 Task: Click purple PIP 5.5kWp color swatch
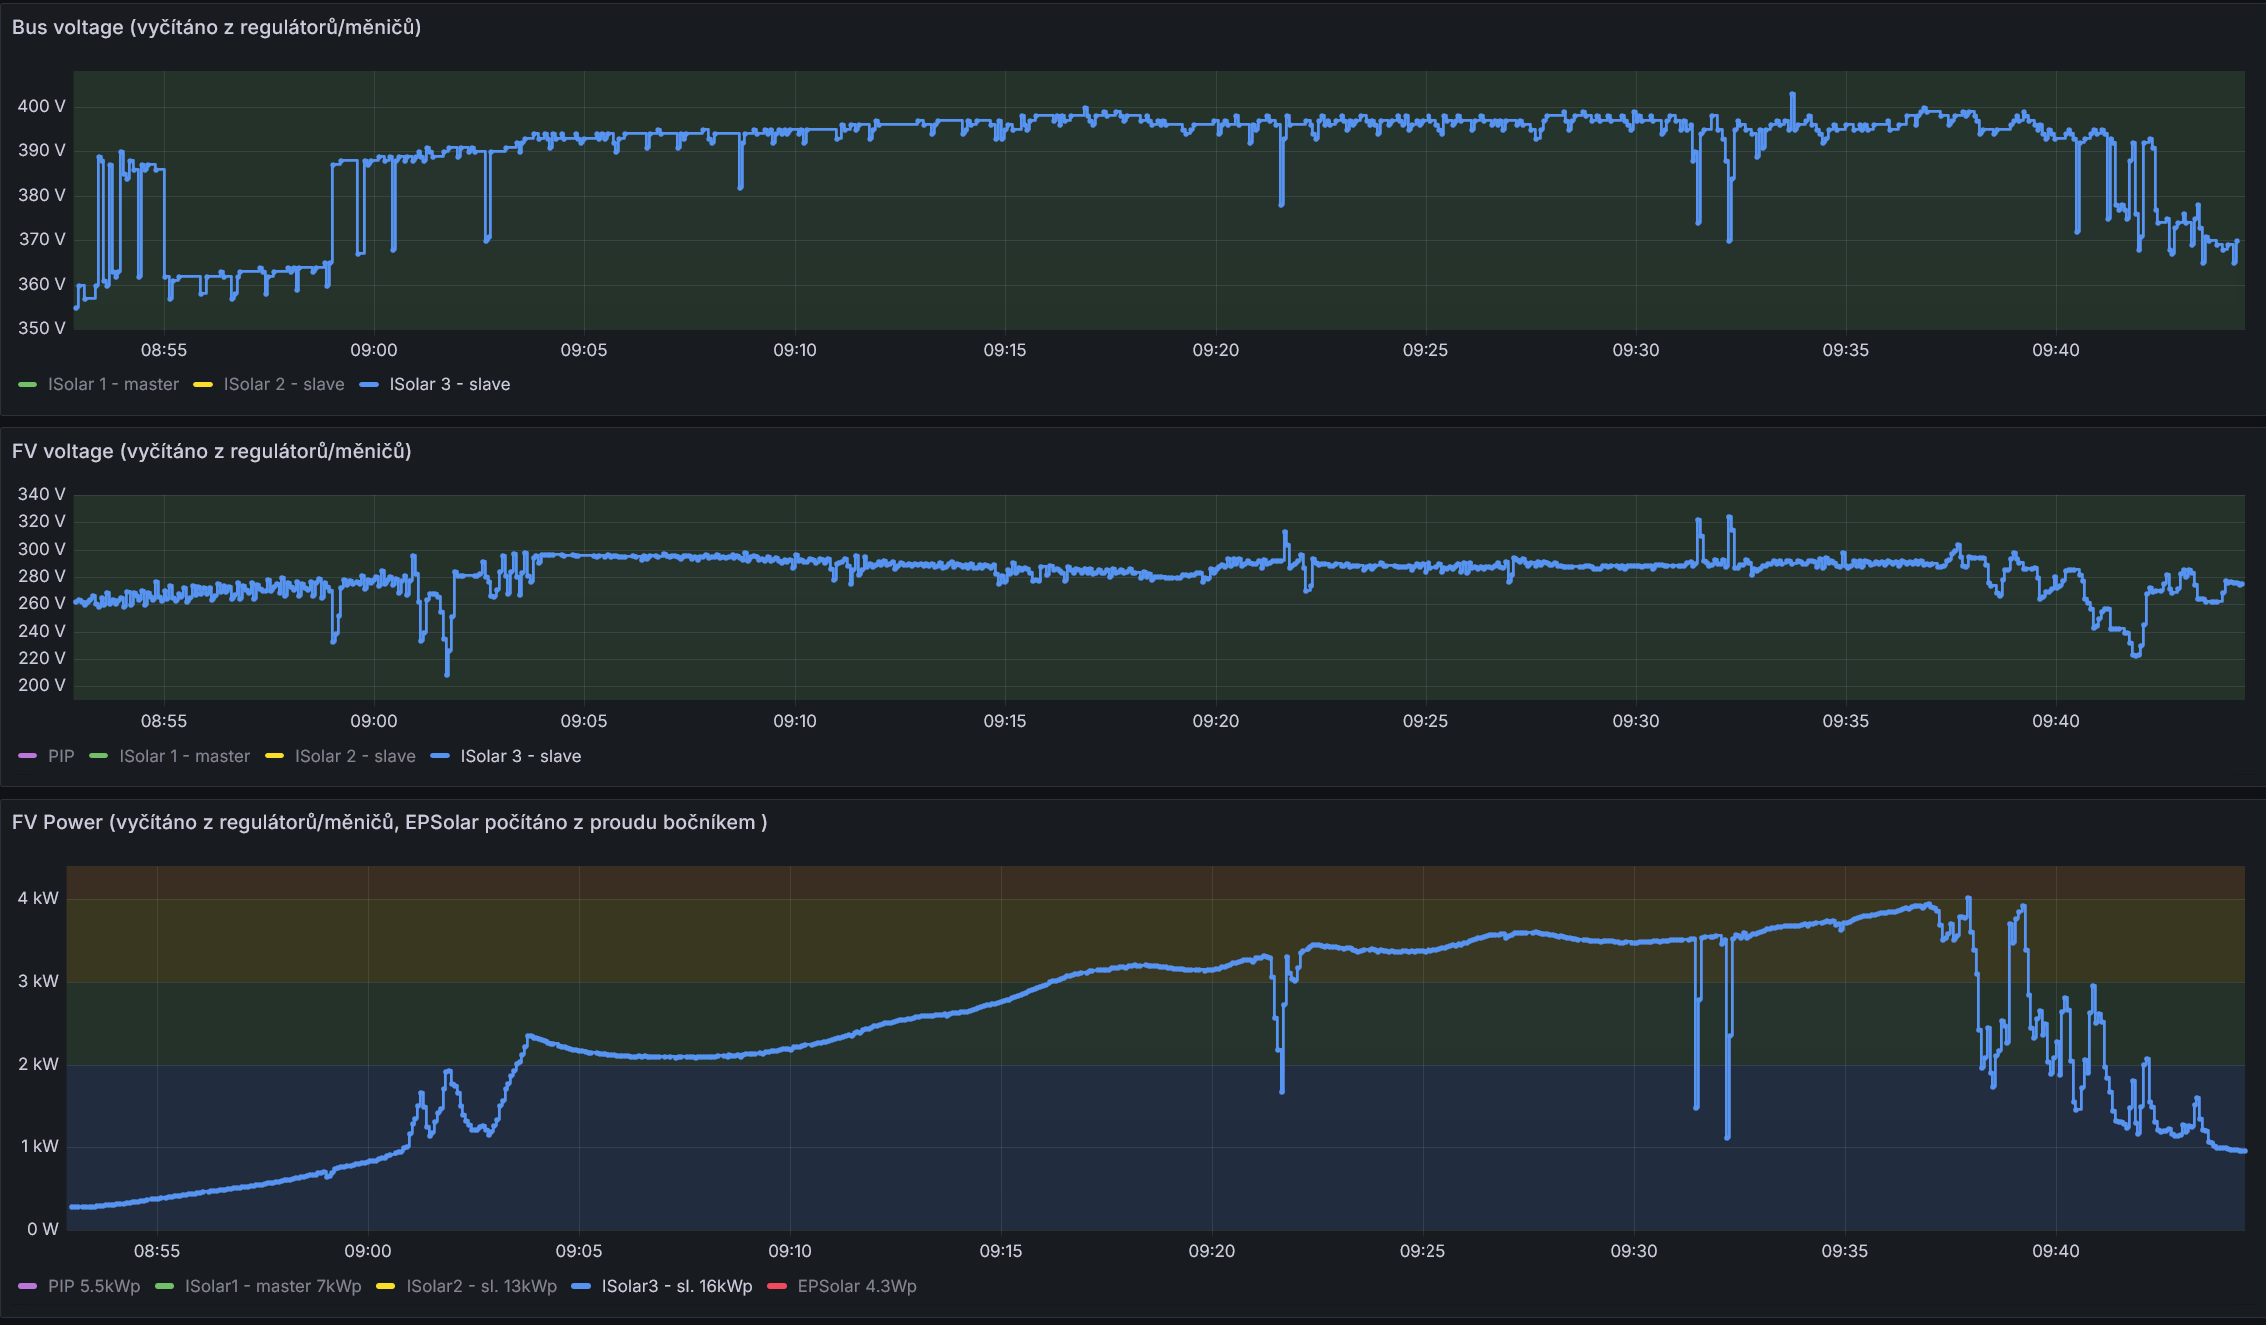pos(27,1286)
